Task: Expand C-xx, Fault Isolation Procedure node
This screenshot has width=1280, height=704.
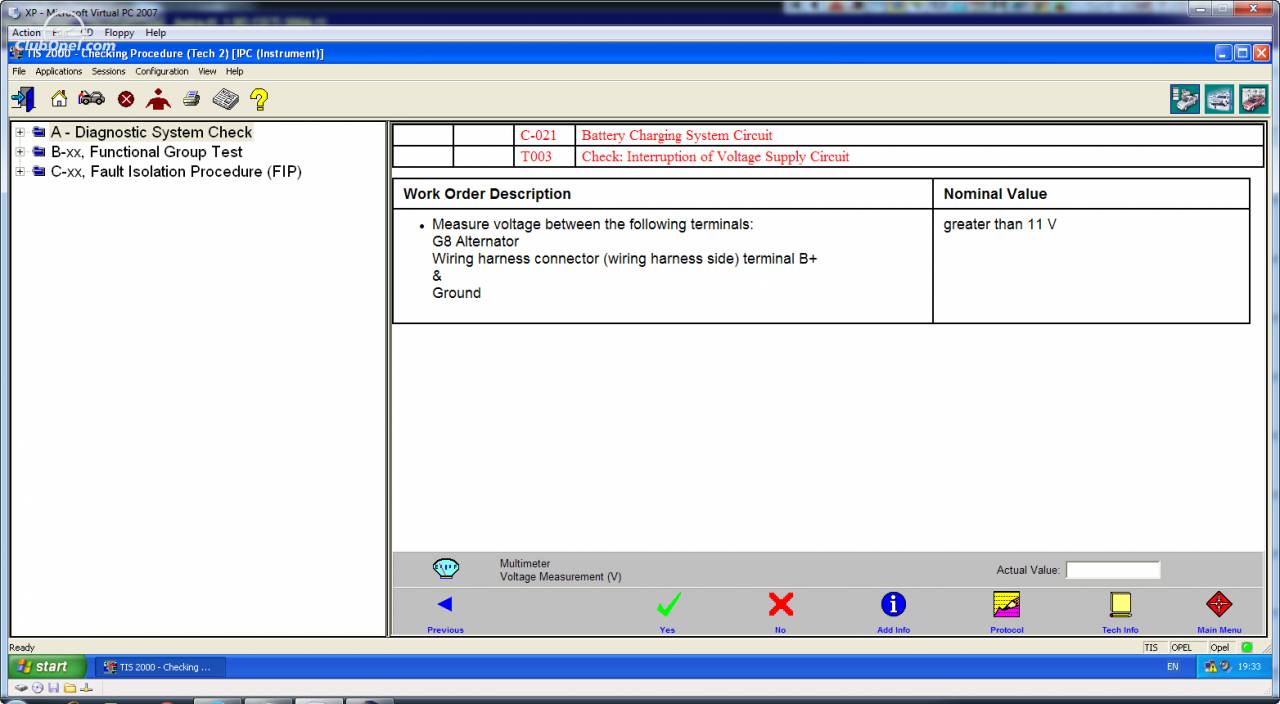Action: pos(20,172)
